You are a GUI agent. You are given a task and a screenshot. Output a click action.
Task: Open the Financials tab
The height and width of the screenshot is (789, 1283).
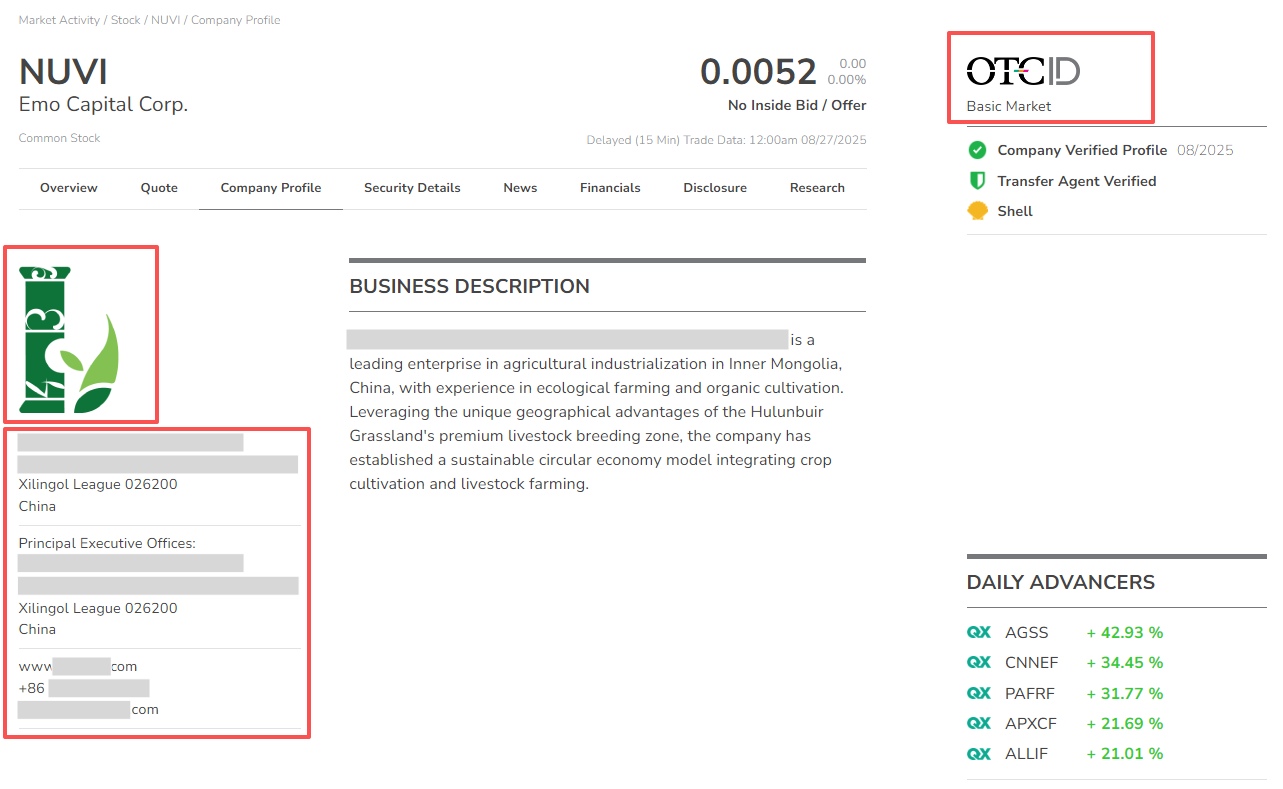tap(610, 188)
